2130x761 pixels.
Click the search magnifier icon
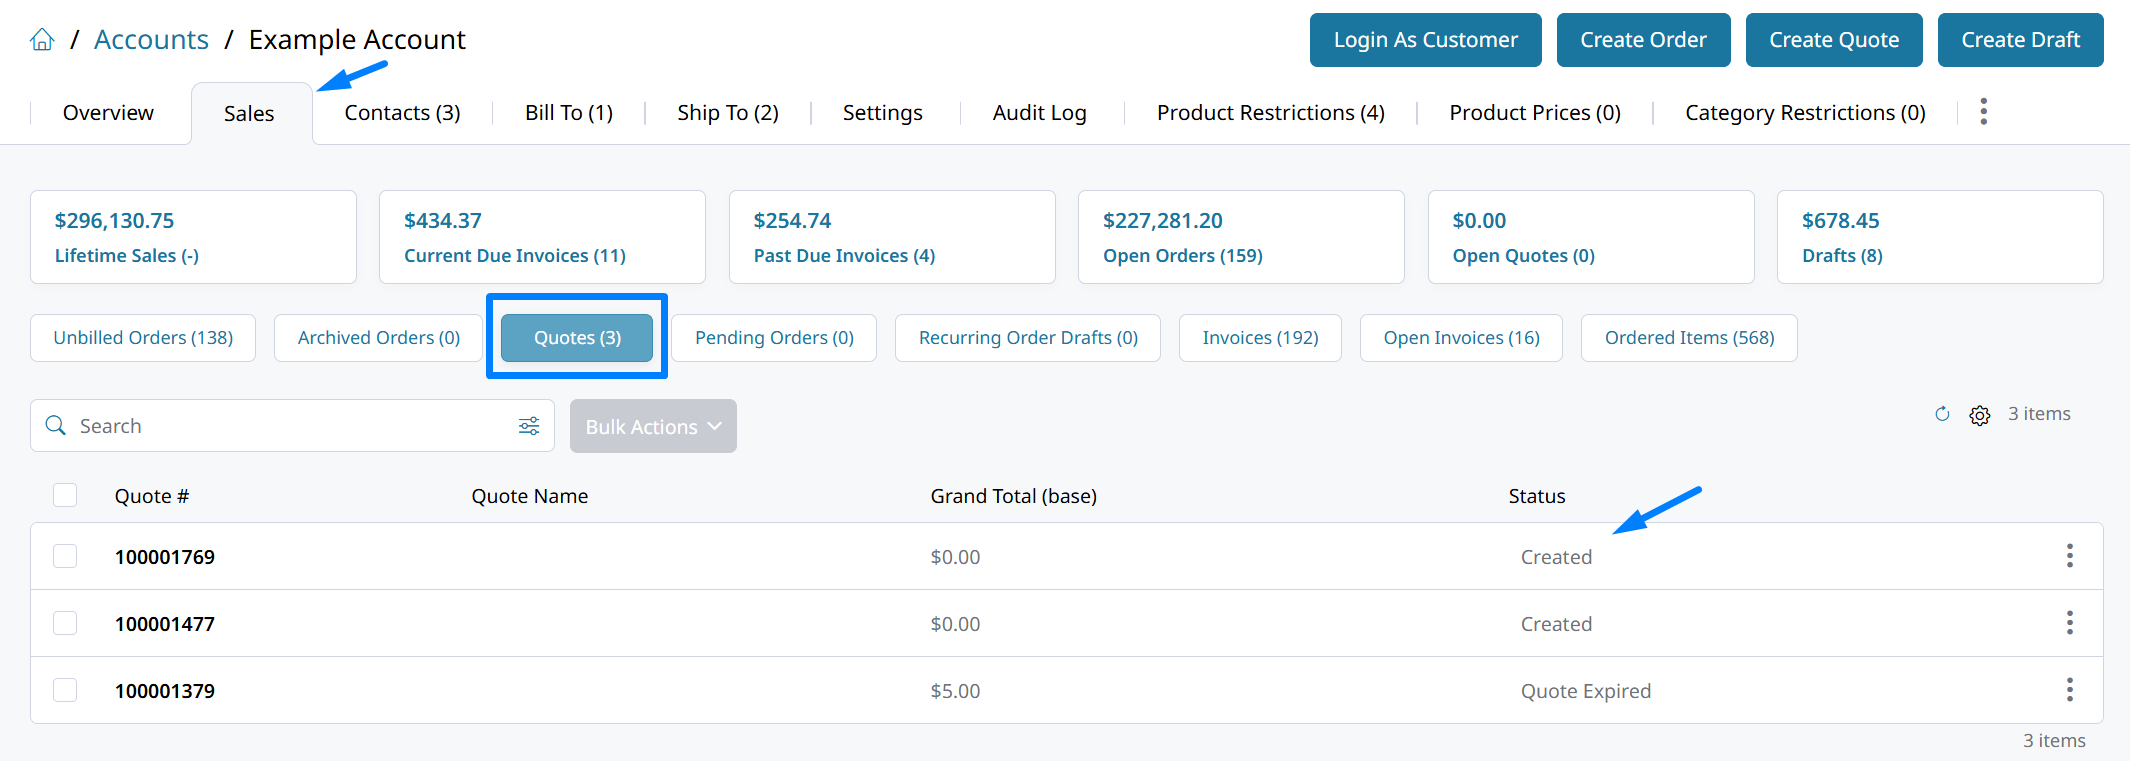tap(56, 426)
